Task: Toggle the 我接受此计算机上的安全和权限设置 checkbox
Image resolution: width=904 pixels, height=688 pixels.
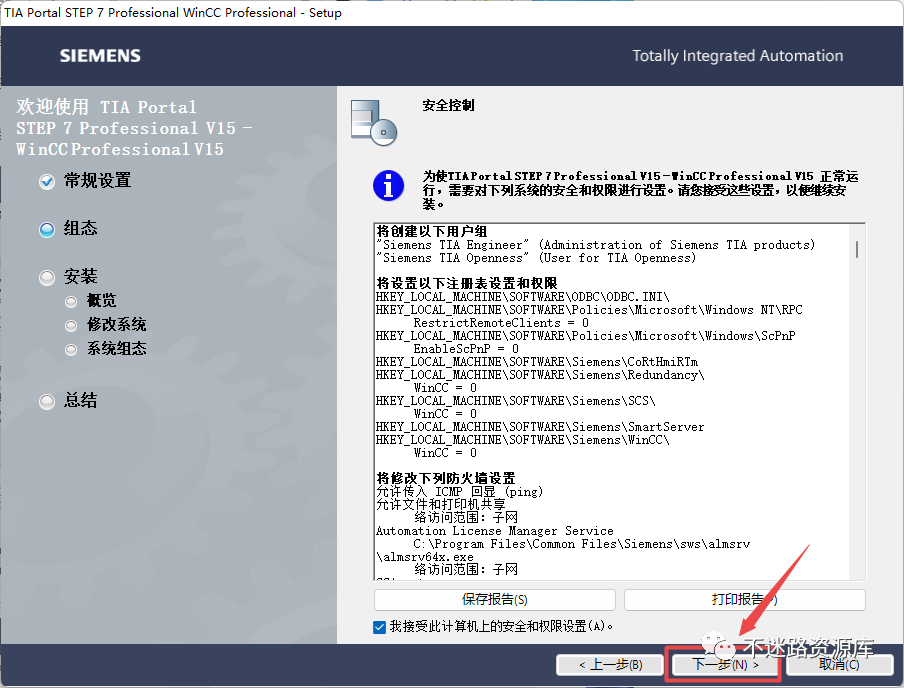Action: (x=379, y=627)
